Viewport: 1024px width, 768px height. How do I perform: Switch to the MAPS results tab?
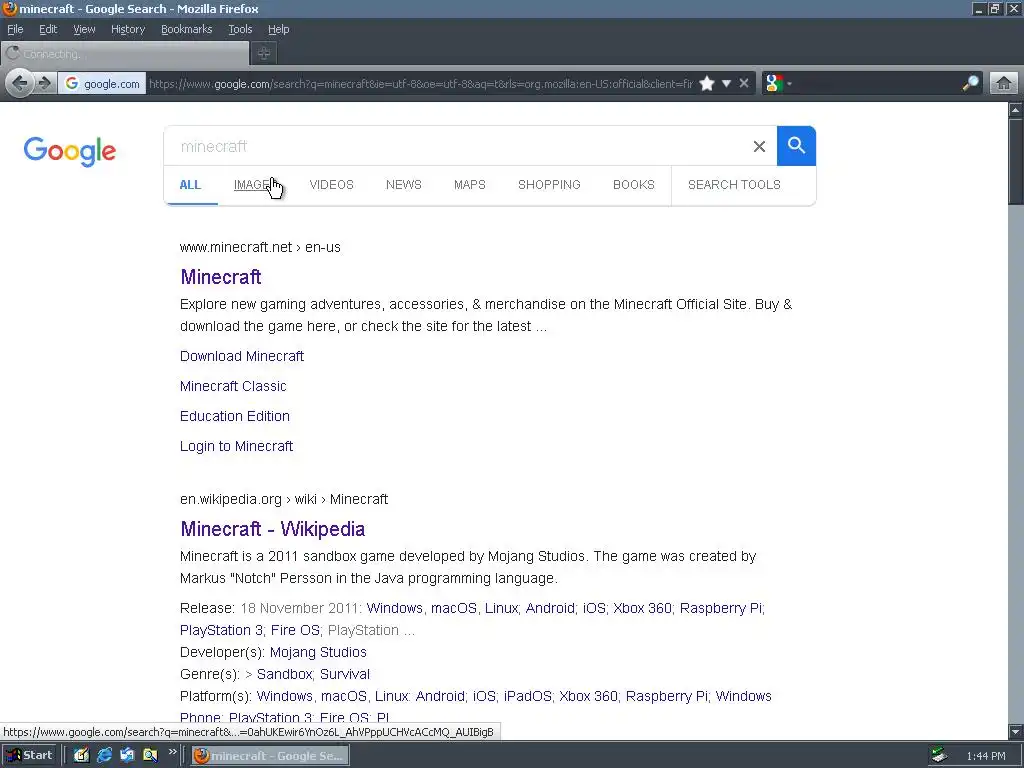click(470, 185)
